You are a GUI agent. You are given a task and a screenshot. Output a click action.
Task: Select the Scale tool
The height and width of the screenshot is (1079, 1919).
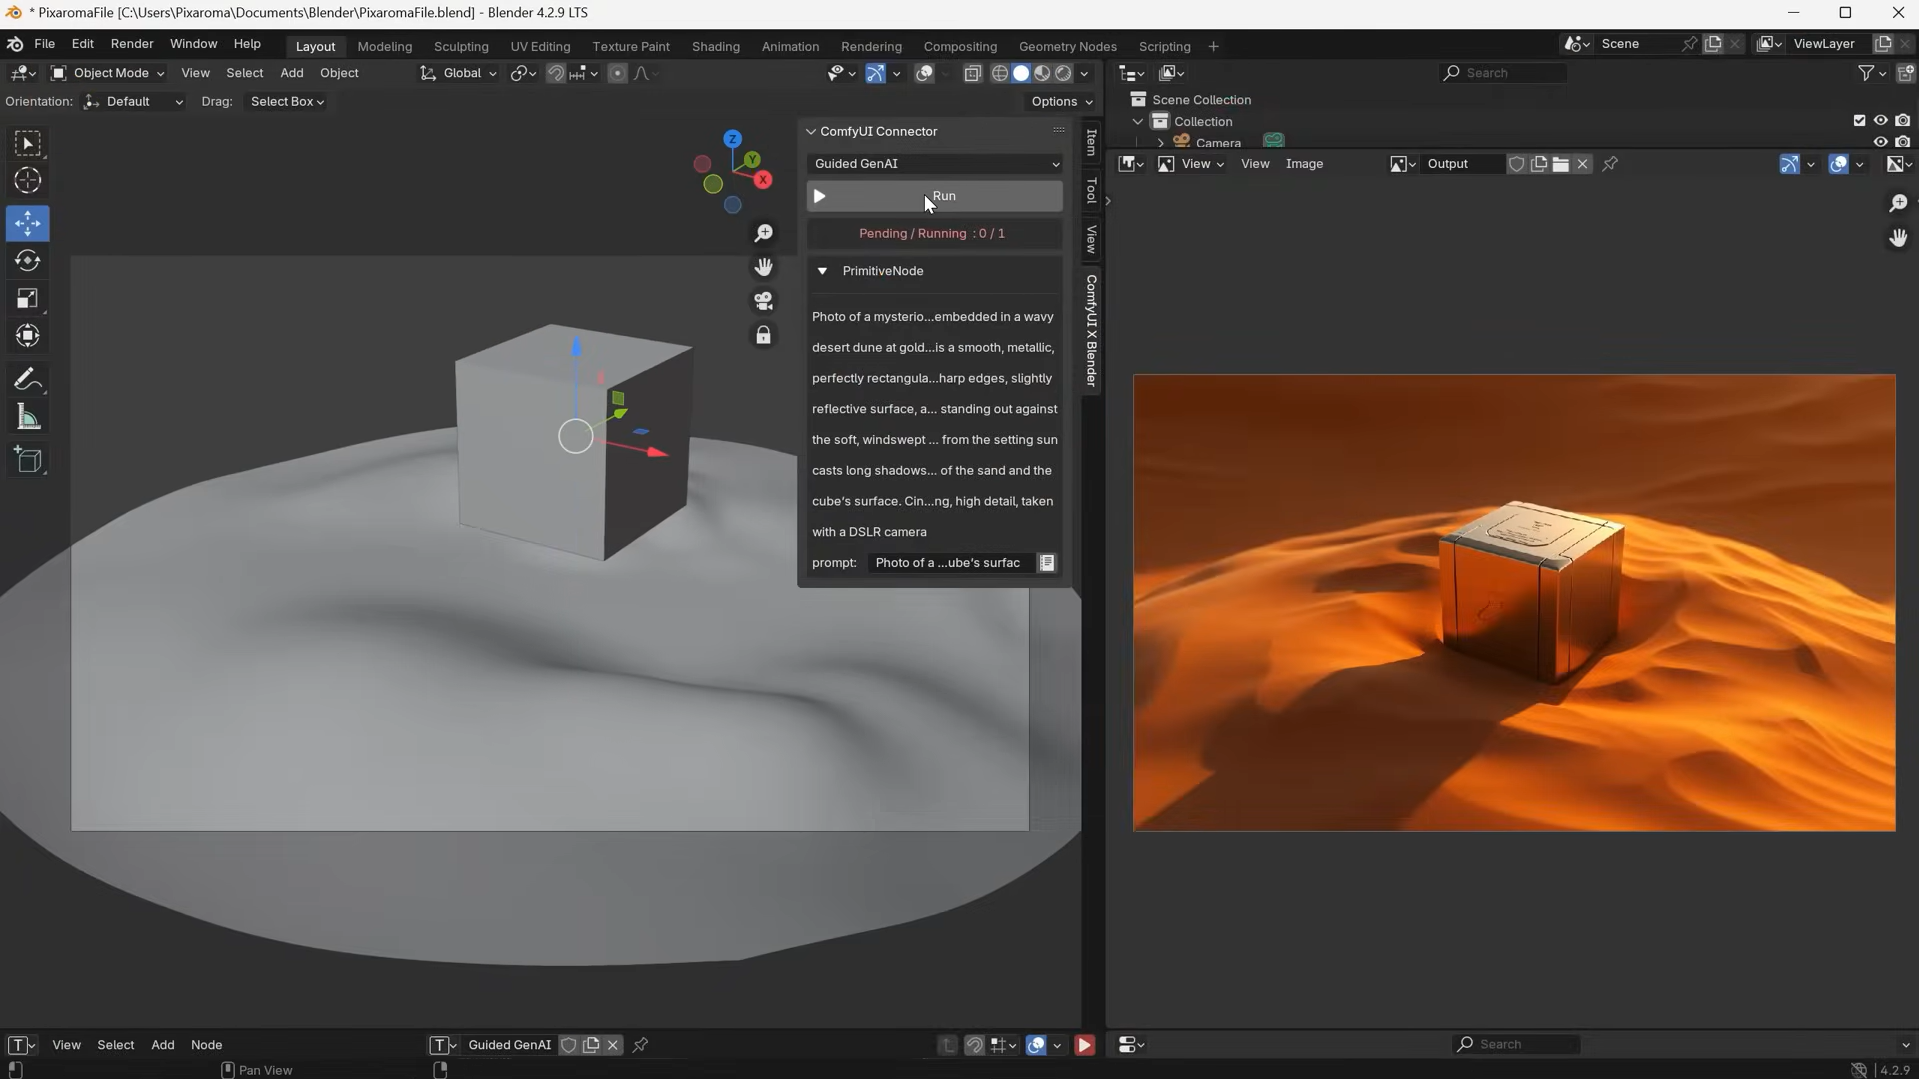point(28,298)
